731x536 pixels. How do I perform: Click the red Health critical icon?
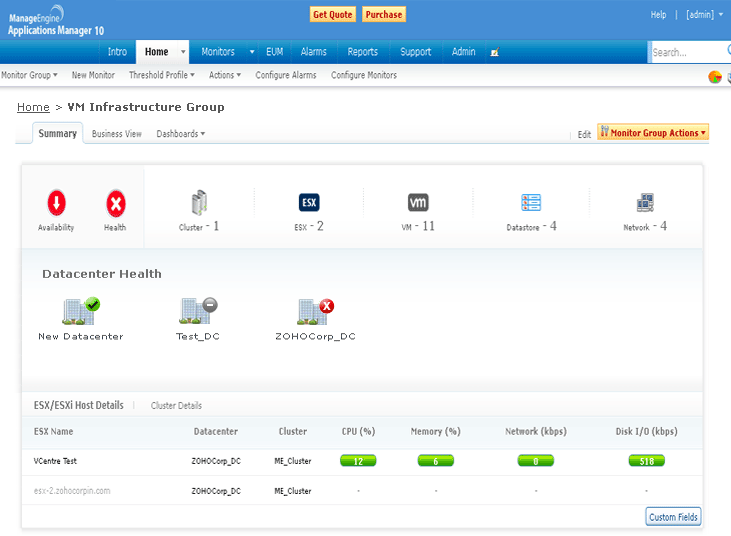[116, 204]
